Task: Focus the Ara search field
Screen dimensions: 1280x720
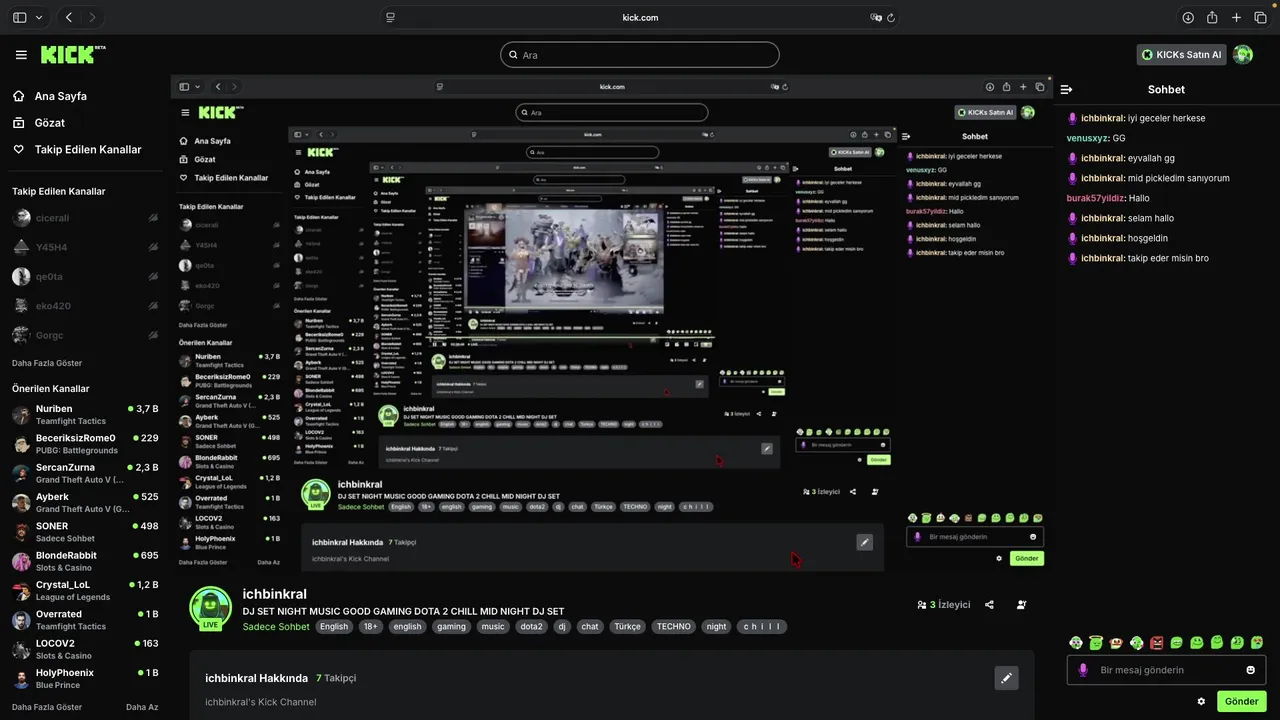Action: (640, 55)
